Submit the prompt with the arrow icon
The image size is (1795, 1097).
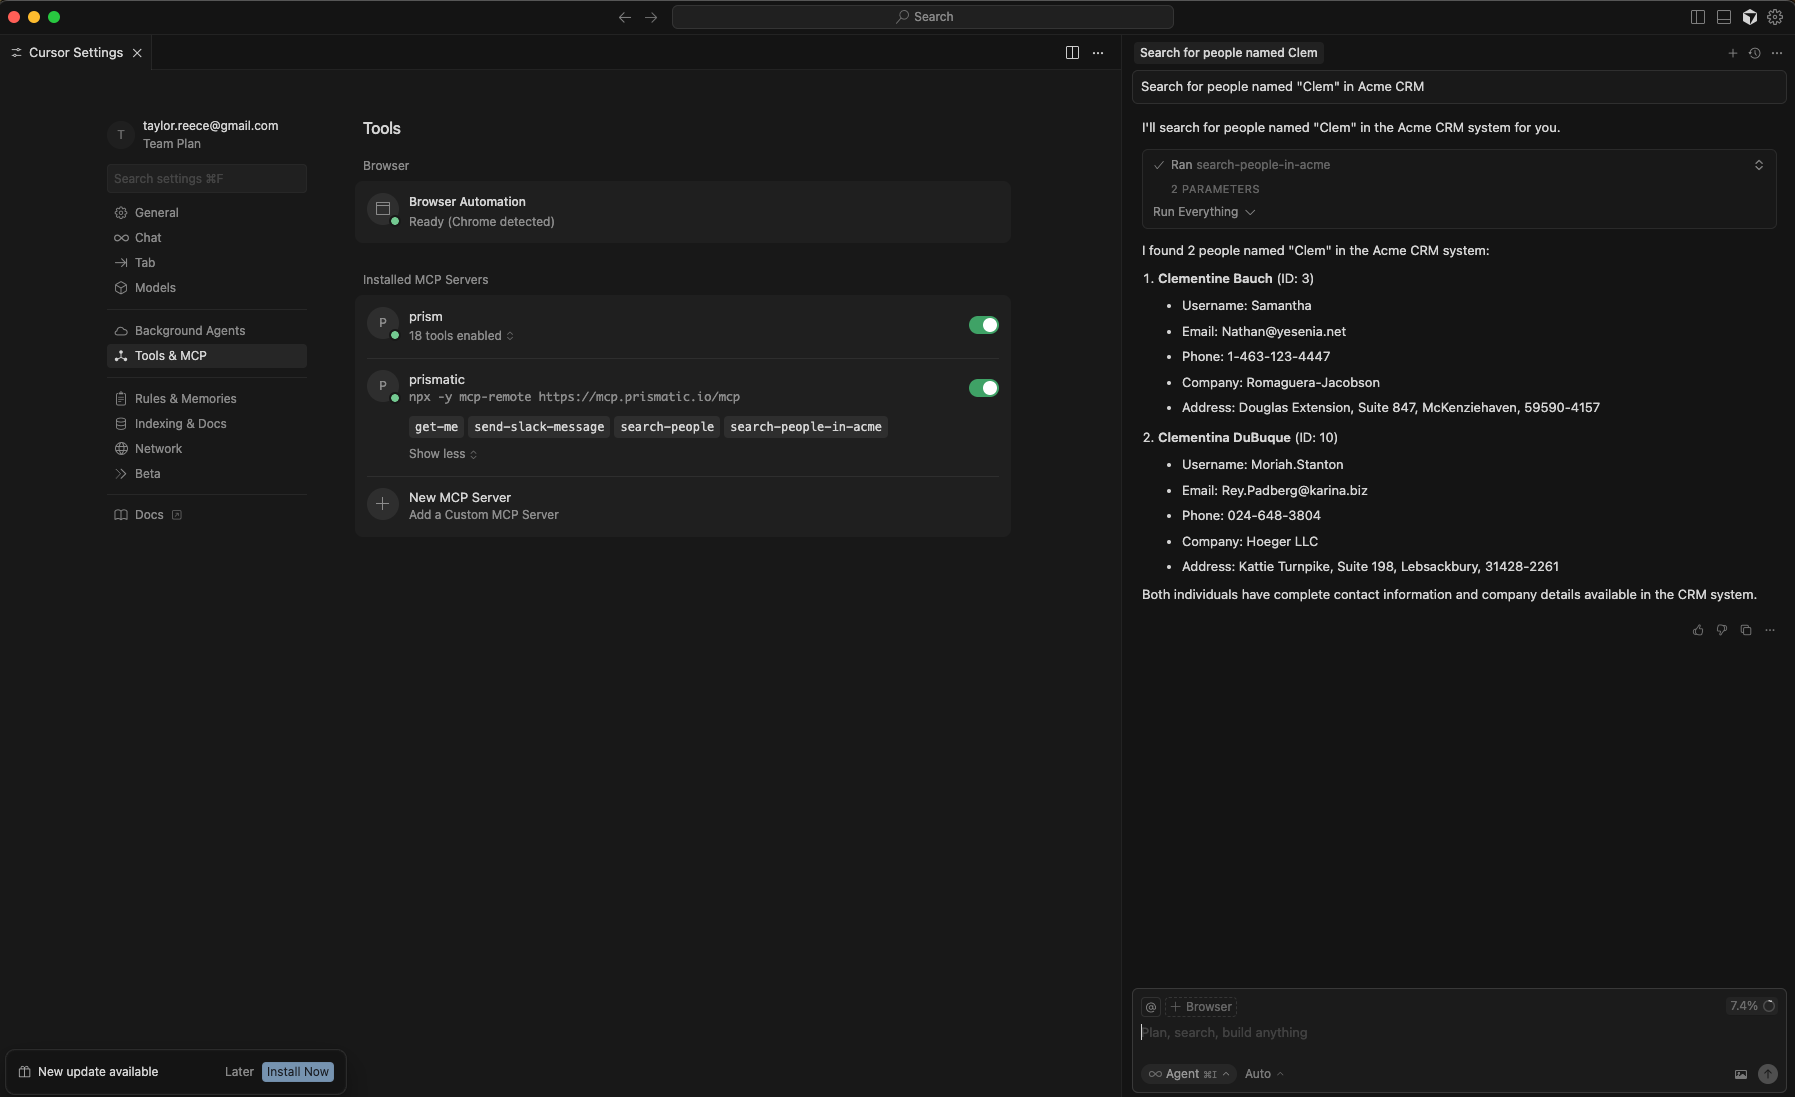click(x=1768, y=1074)
